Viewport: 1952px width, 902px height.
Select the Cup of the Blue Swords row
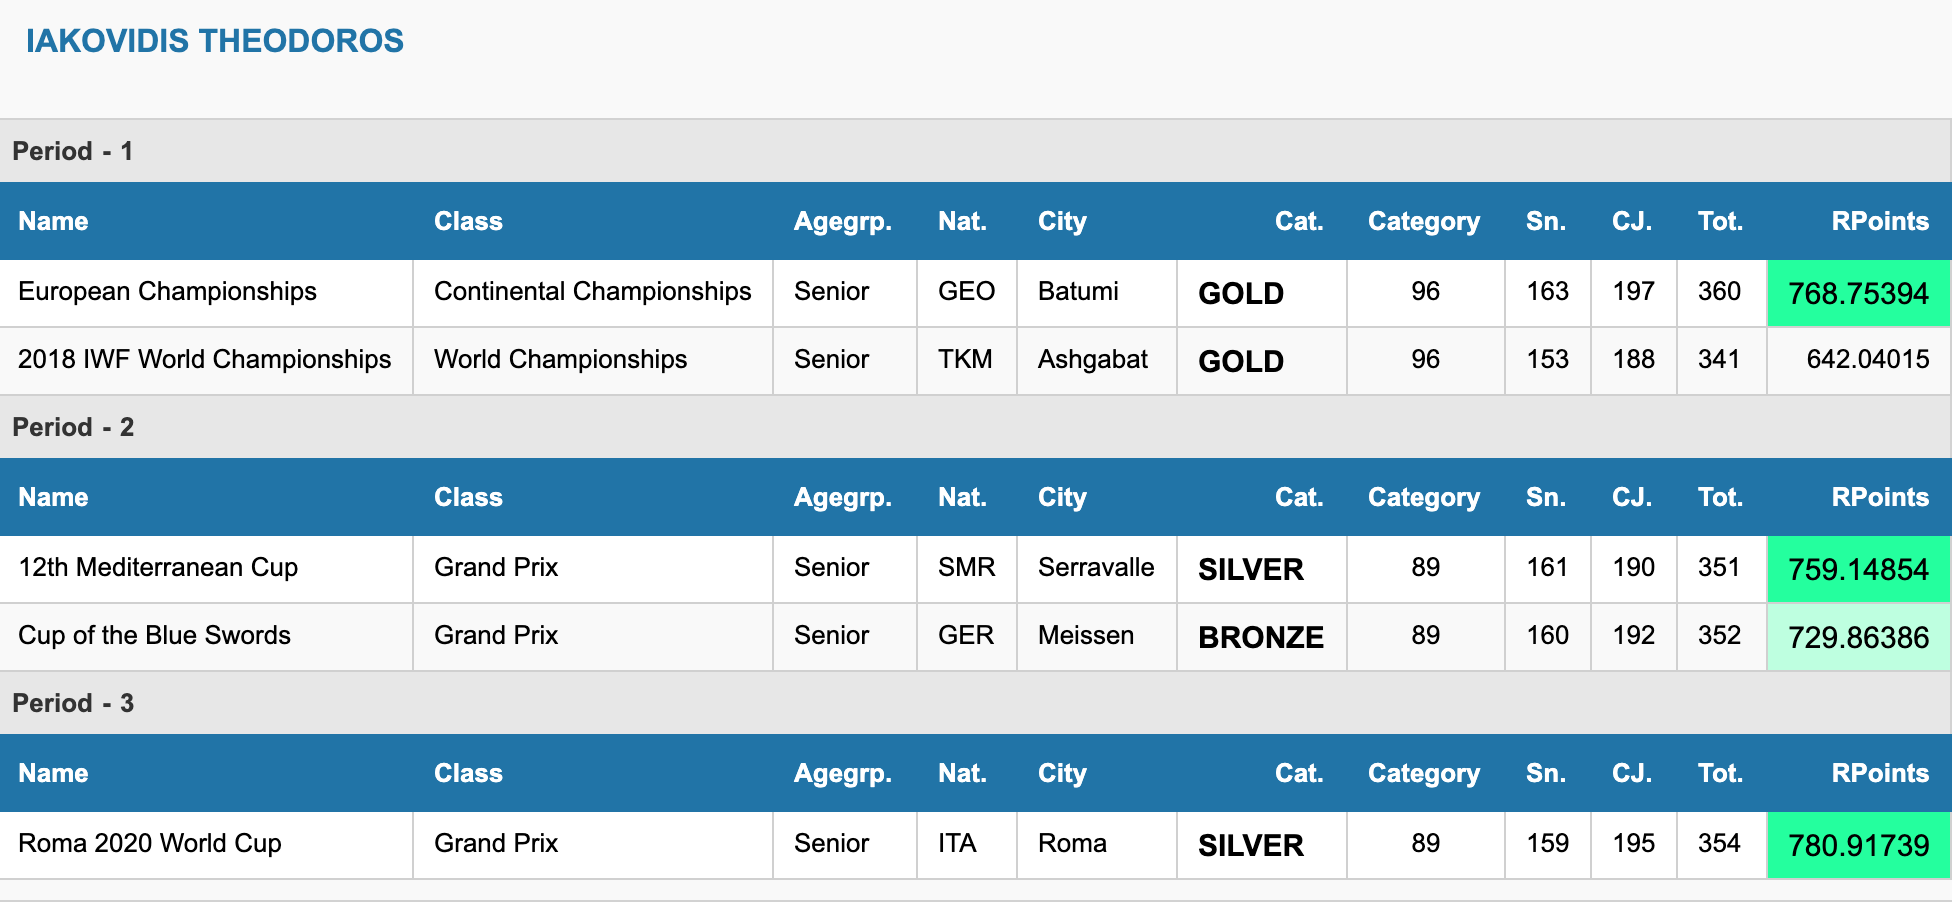(x=975, y=637)
